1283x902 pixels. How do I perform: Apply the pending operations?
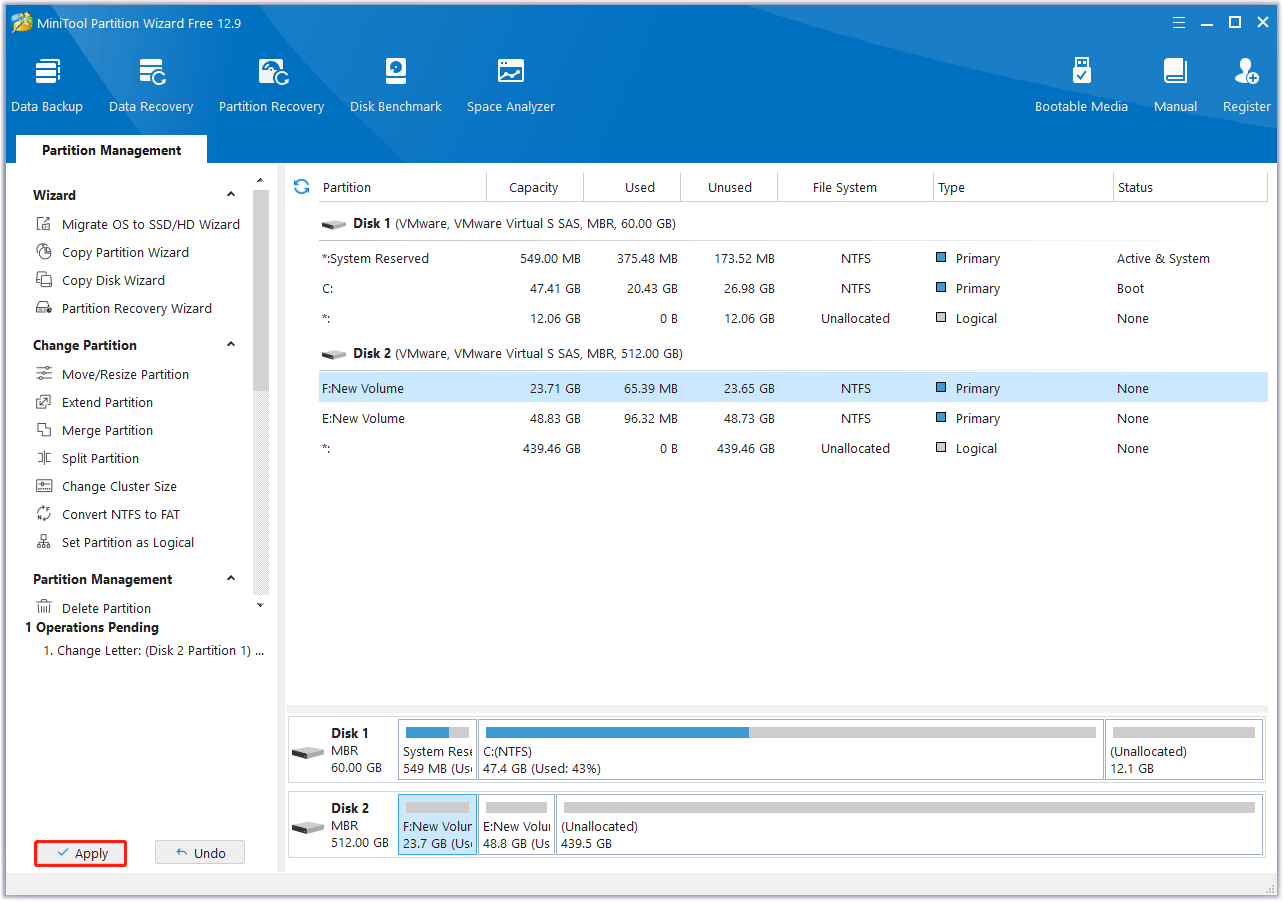pyautogui.click(x=81, y=853)
